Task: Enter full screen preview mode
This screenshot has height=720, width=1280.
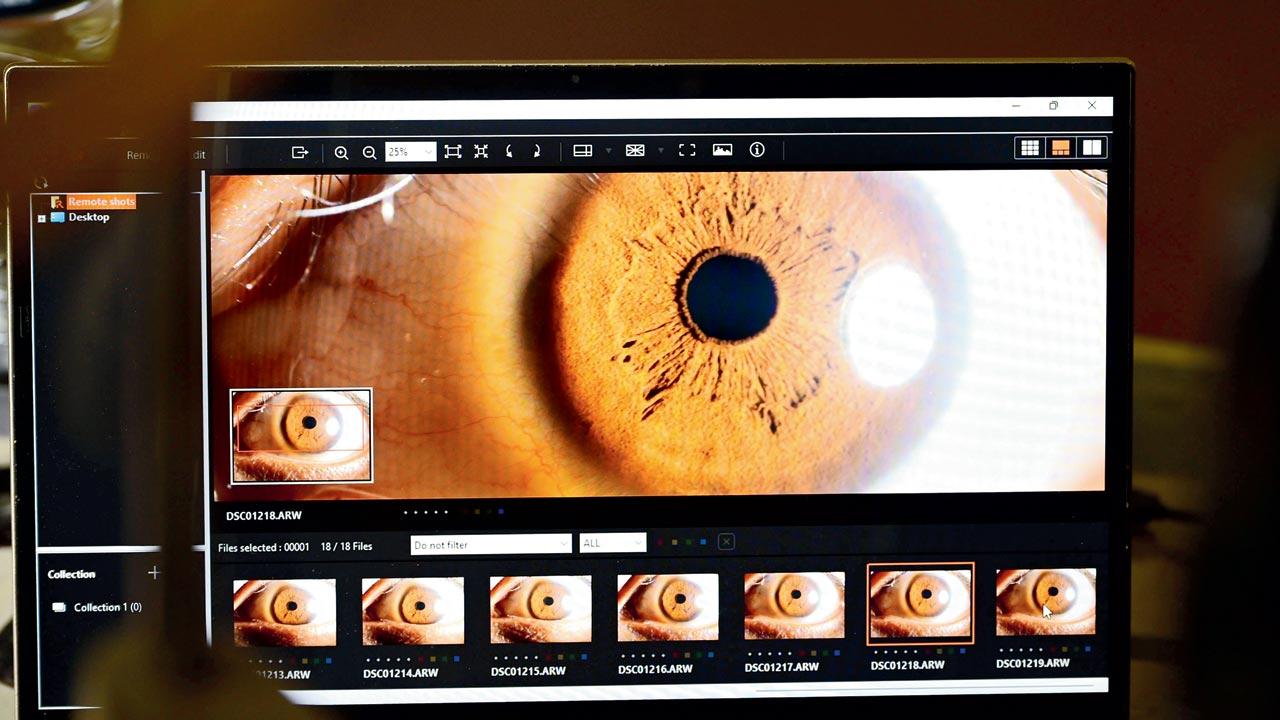Action: [687, 150]
